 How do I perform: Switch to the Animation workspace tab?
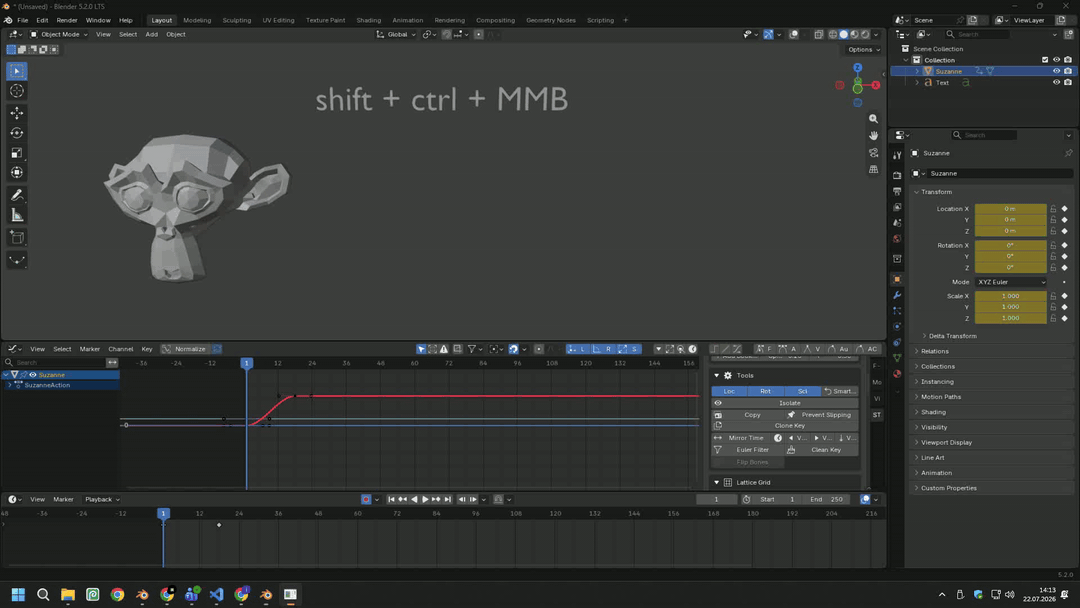coord(408,20)
